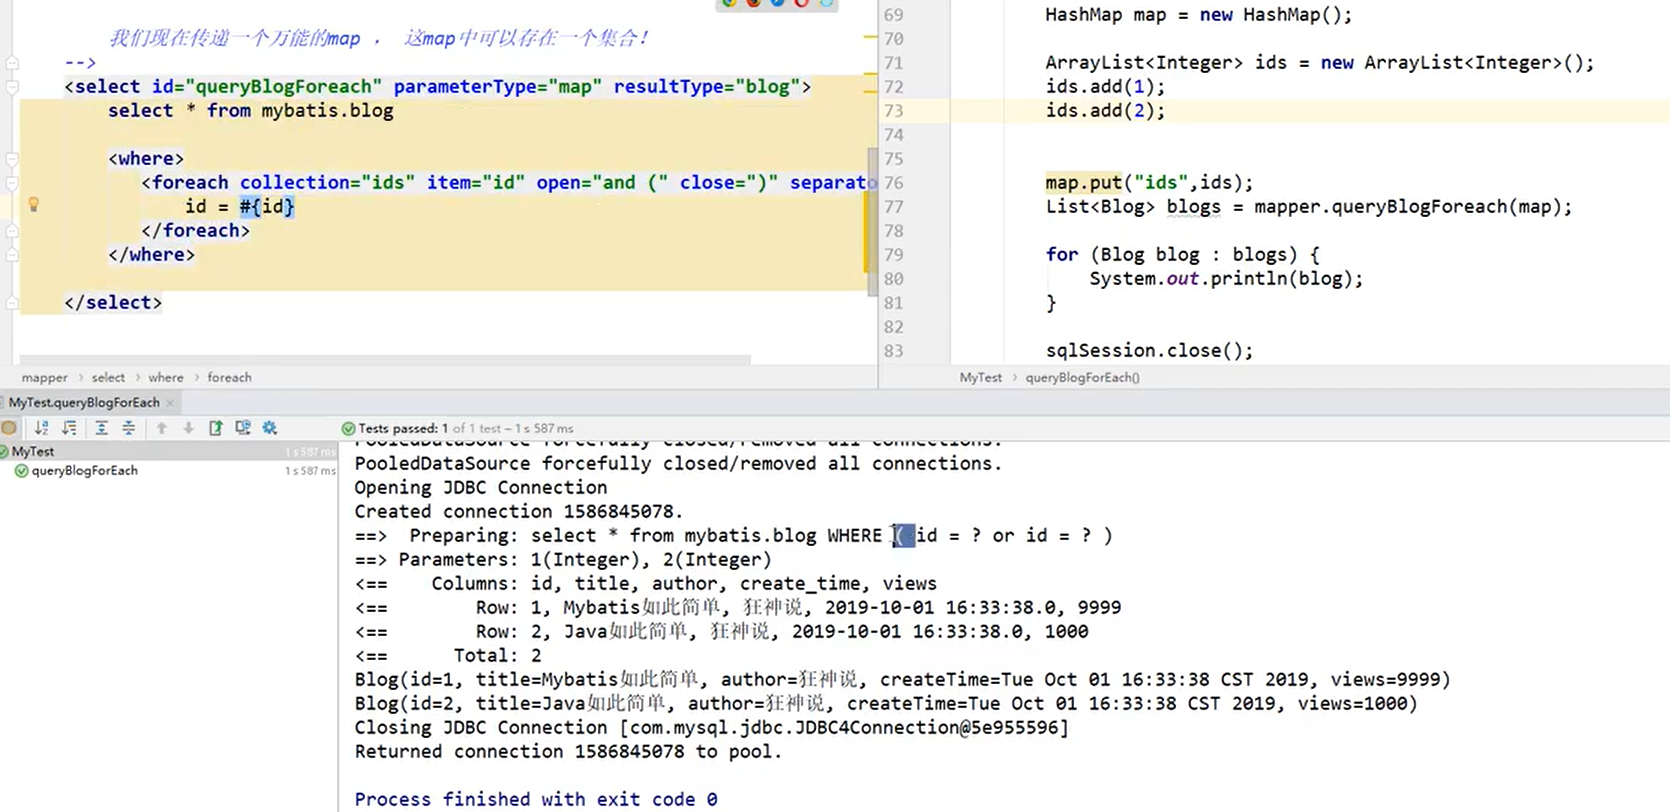Select queryBlogForEach test in the tree

[x=85, y=471]
